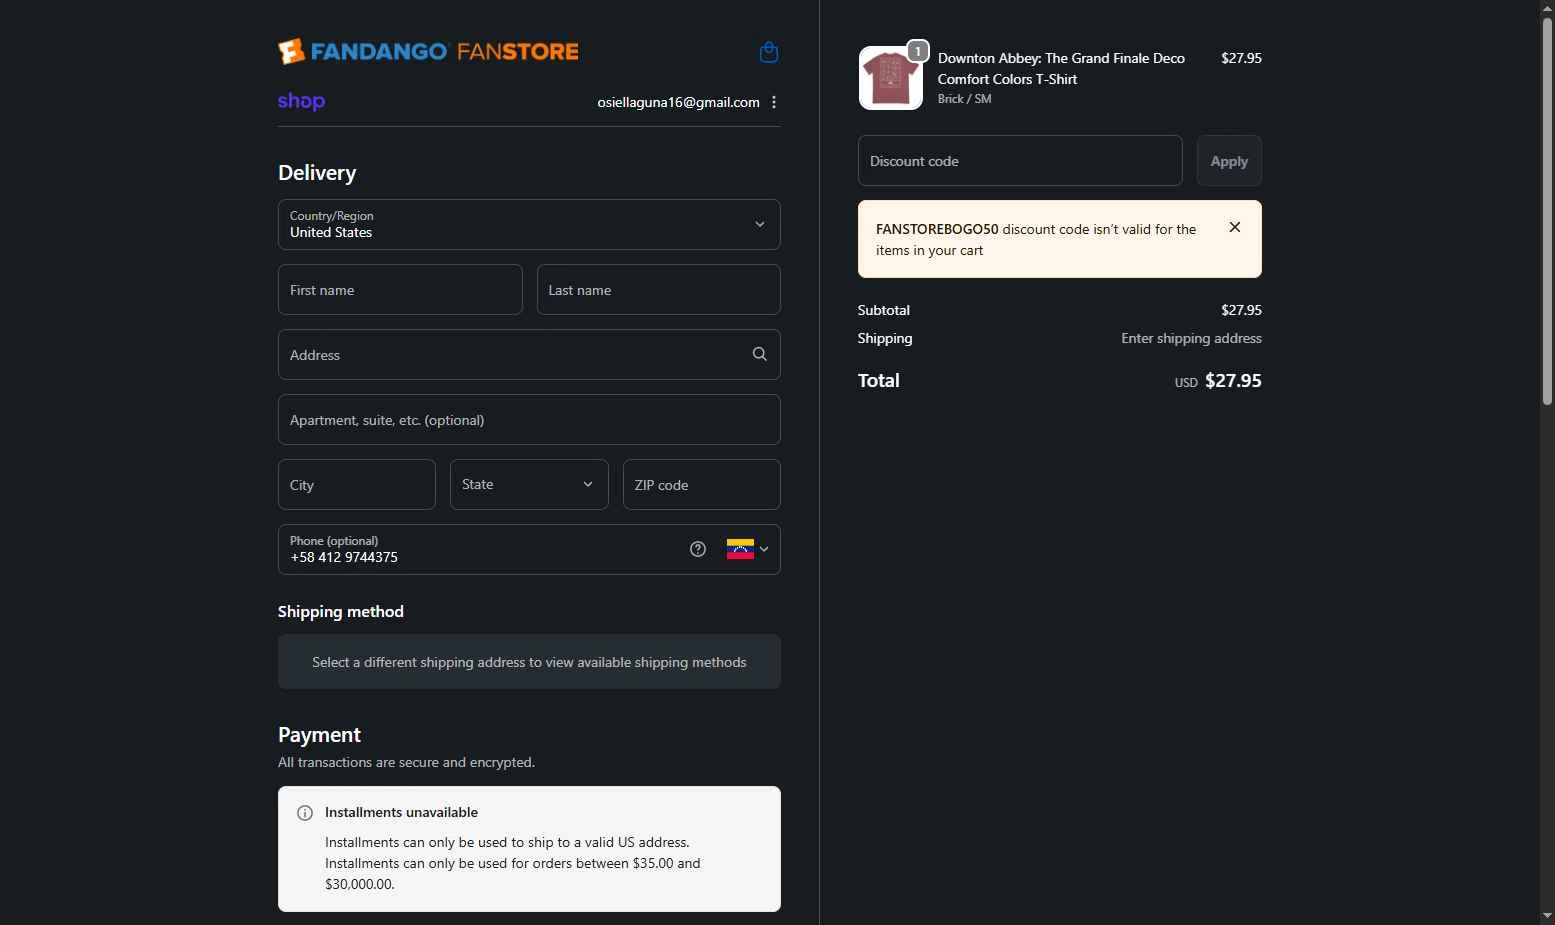1555x925 pixels.
Task: Click the Subtotal $27.95 value
Action: tap(1241, 310)
